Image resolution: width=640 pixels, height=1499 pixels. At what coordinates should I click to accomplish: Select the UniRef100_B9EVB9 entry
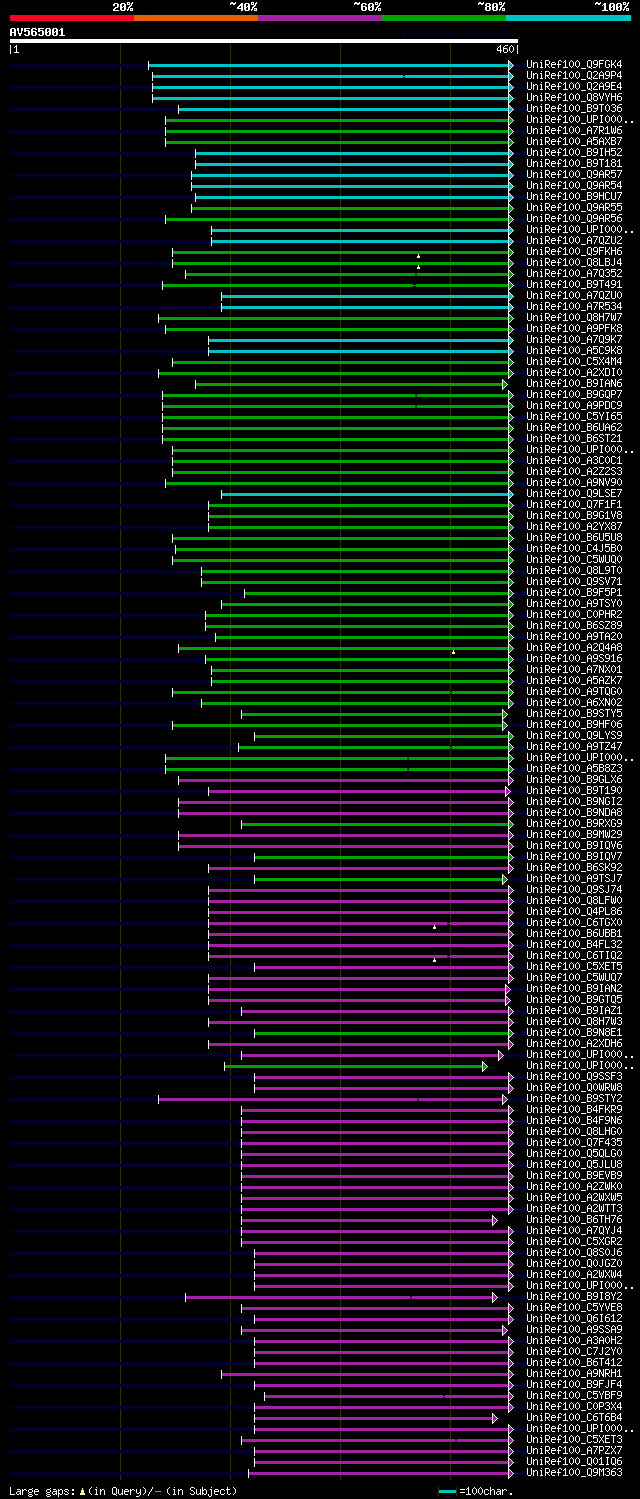[x=574, y=1176]
